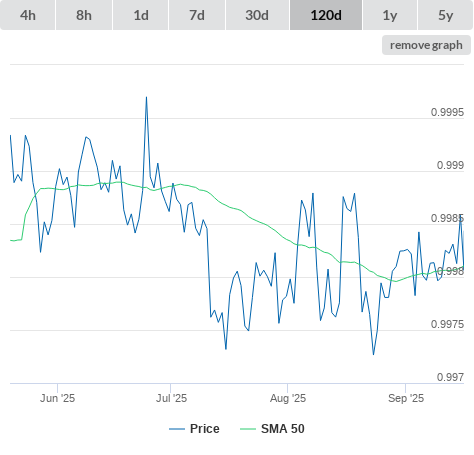Click the Sep '25 axis label
This screenshot has height=455, width=474.
[x=406, y=398]
